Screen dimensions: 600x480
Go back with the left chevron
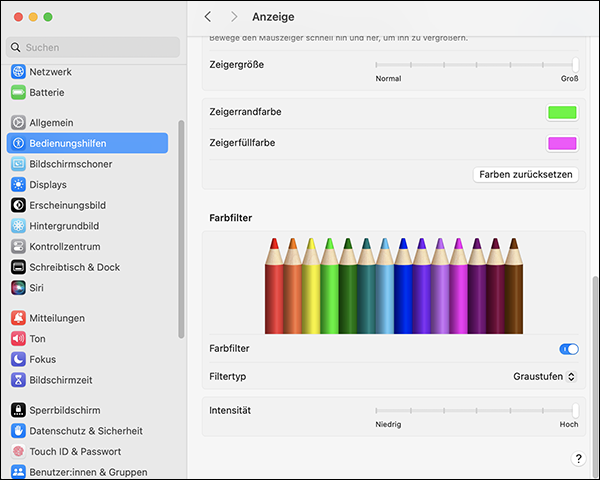click(208, 17)
